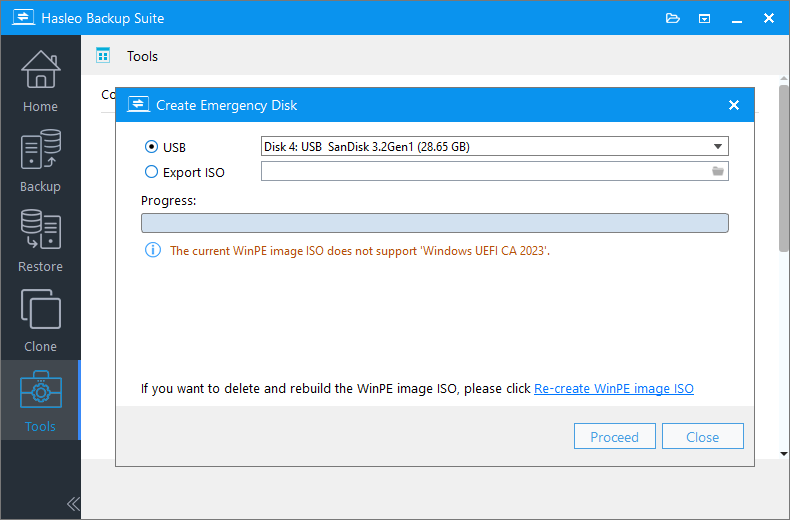Click the Re-create WinPE image ISO link
Screen dimensions: 790x520
coord(614,388)
